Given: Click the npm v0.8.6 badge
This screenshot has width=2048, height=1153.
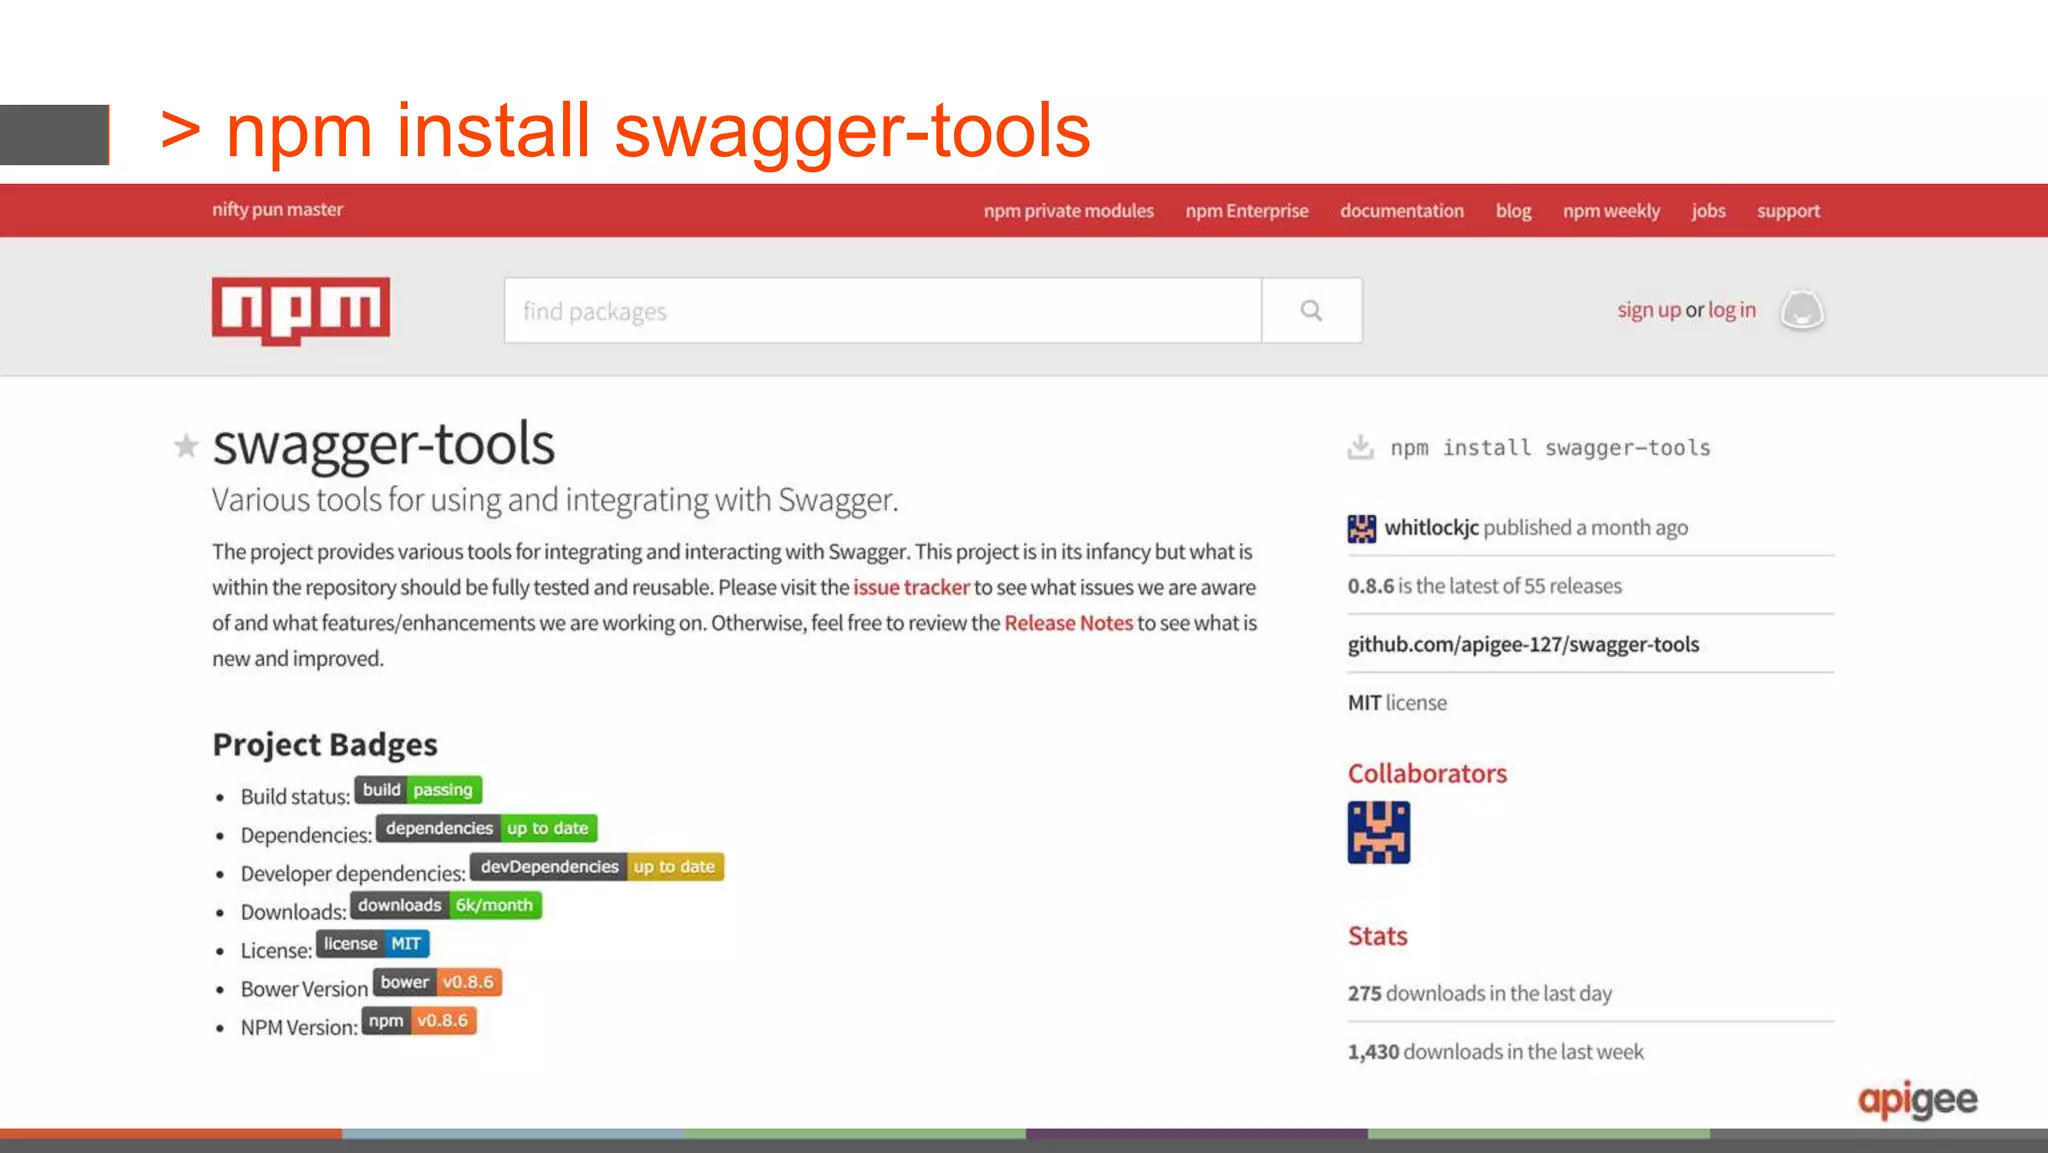Looking at the screenshot, I should [x=419, y=1021].
